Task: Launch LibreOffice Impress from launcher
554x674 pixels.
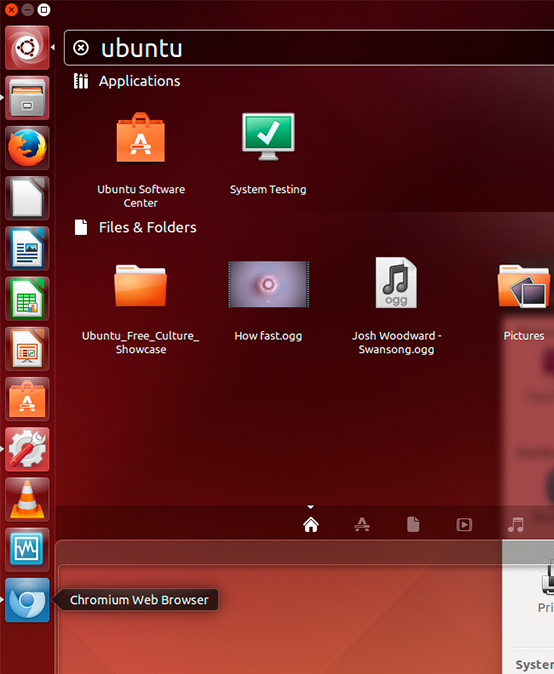Action: point(27,349)
